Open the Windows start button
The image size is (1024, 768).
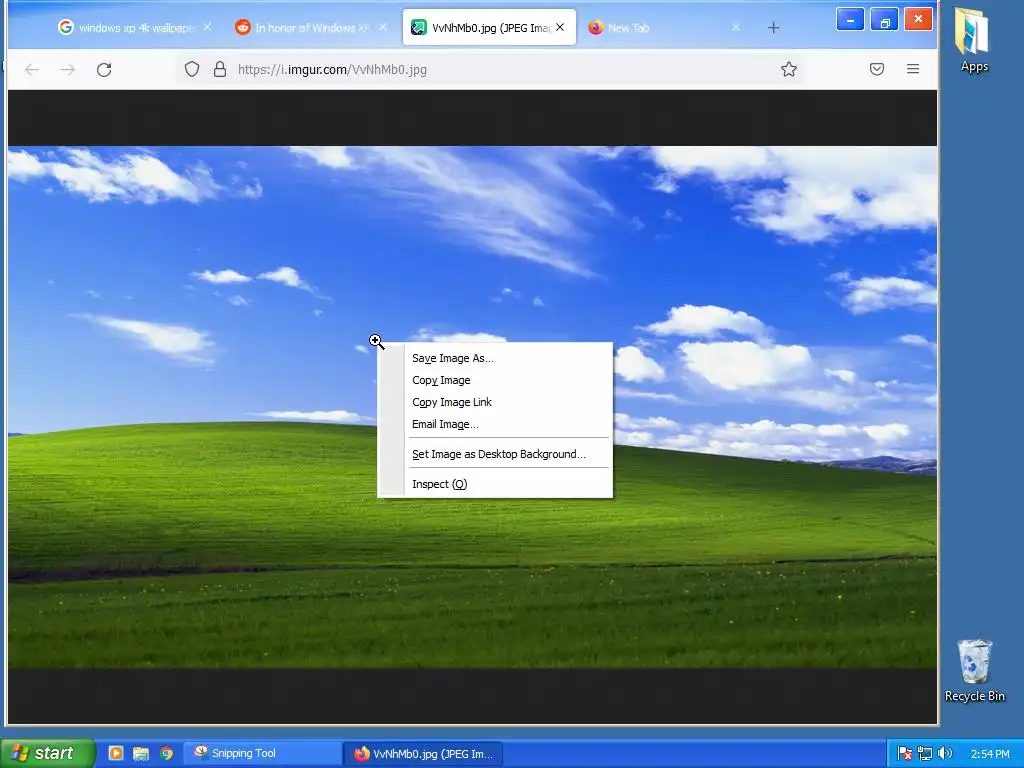click(47, 753)
